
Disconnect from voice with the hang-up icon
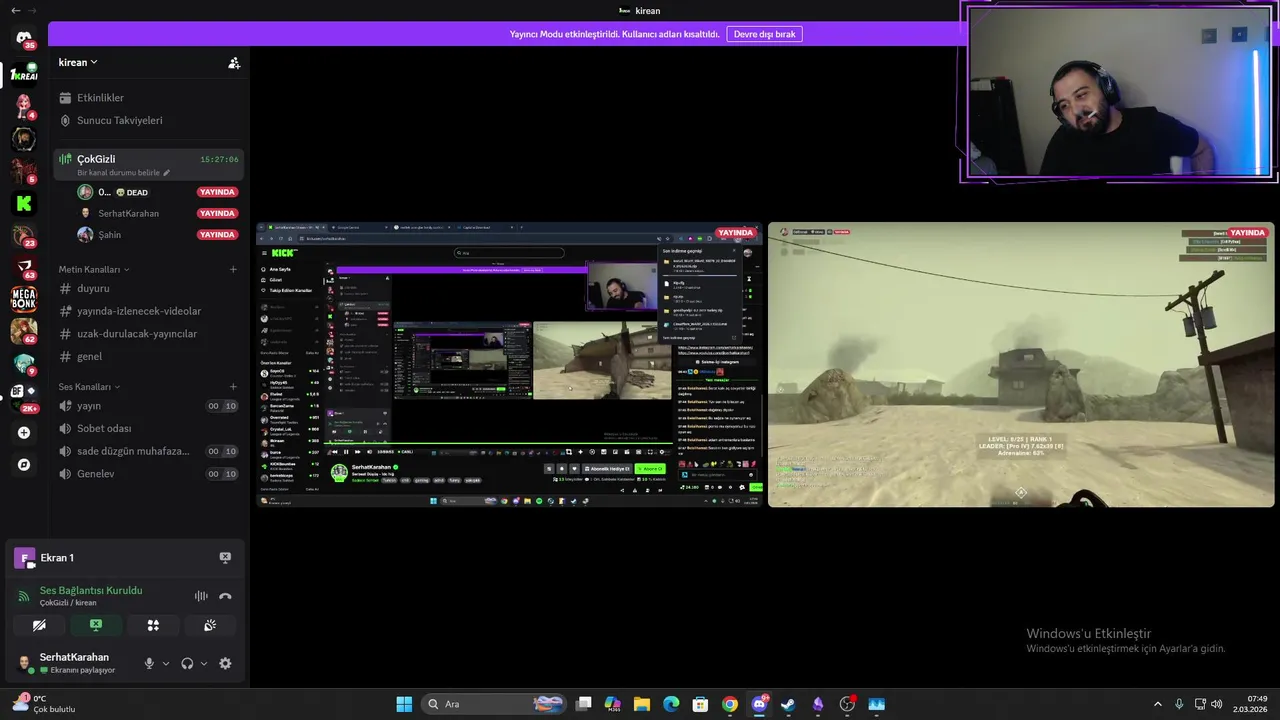(225, 596)
